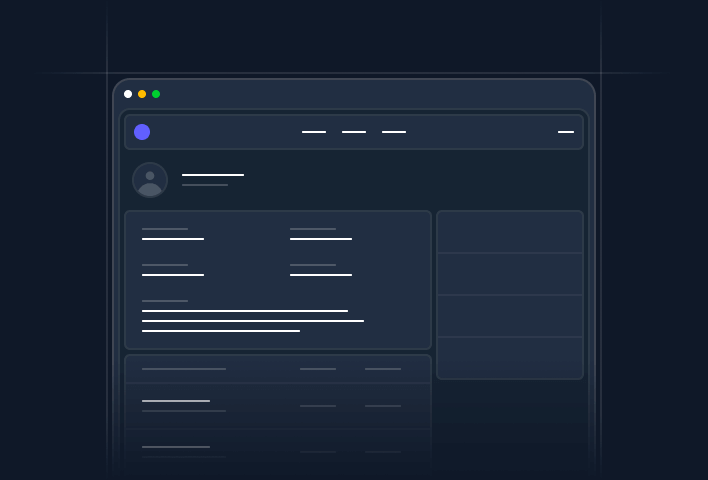The height and width of the screenshot is (480, 708).
Task: Select the first row in right sidebar panel
Action: pyautogui.click(x=510, y=232)
